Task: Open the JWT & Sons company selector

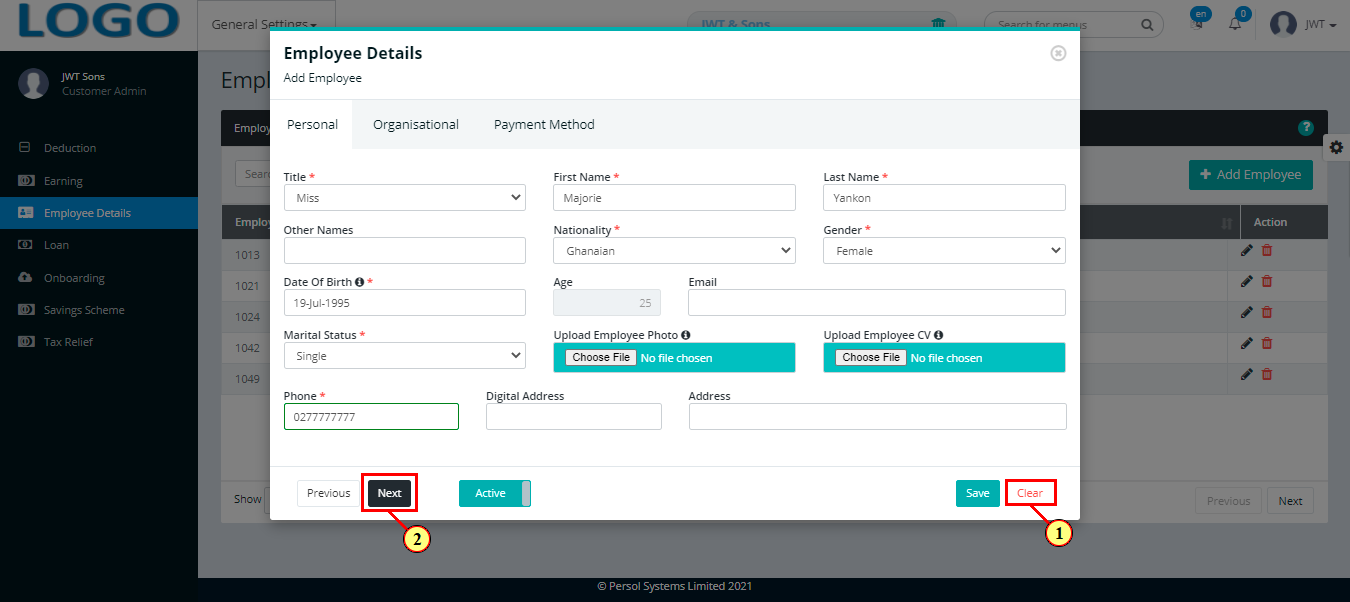Action: pos(821,24)
